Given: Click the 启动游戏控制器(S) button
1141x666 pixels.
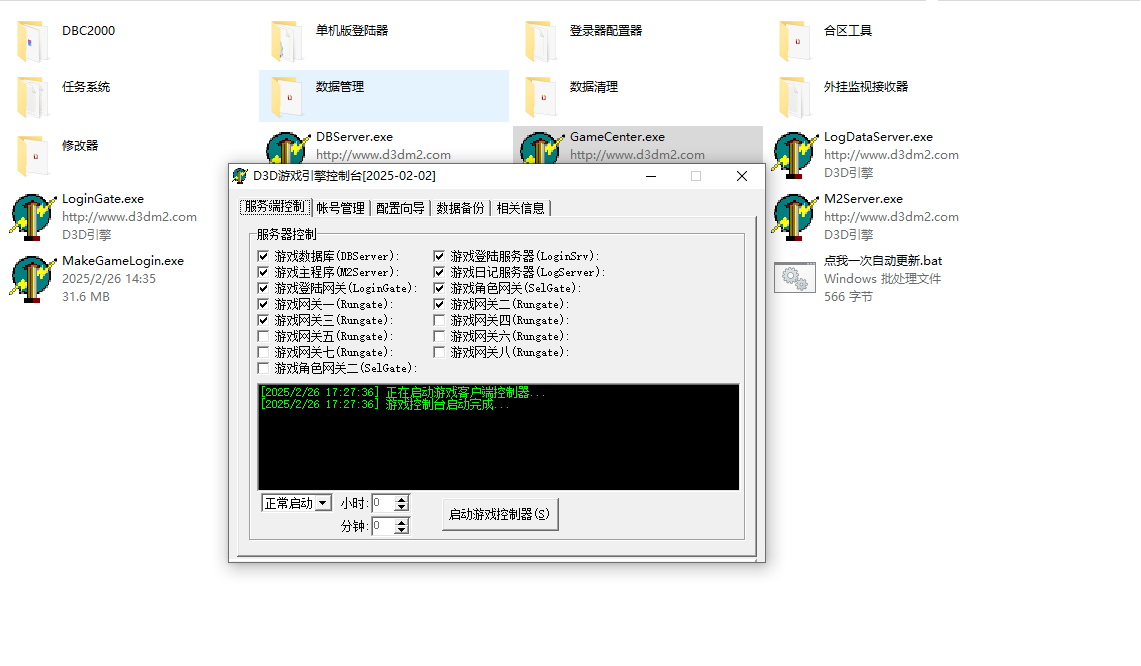Looking at the screenshot, I should pos(500,514).
